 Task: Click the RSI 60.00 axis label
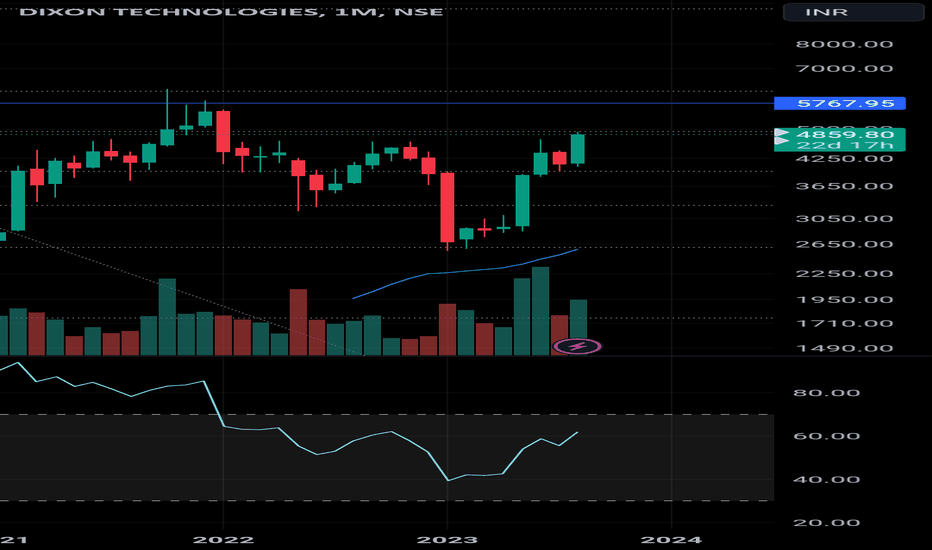826,436
